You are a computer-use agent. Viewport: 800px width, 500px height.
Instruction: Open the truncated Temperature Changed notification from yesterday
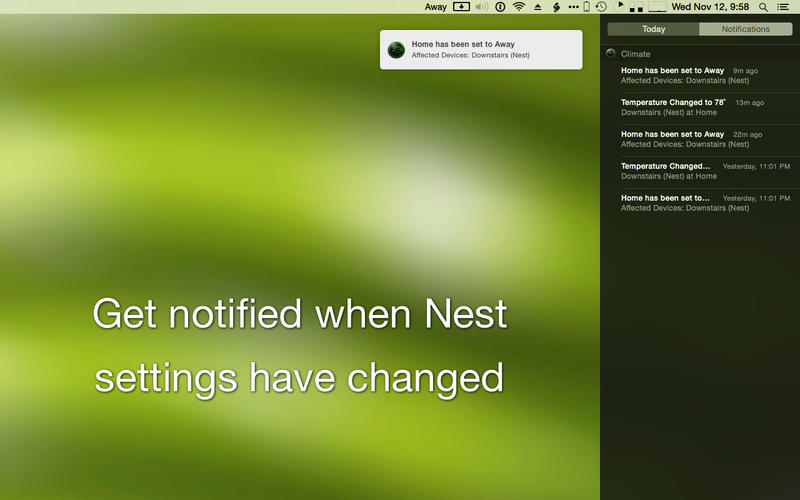(700, 170)
